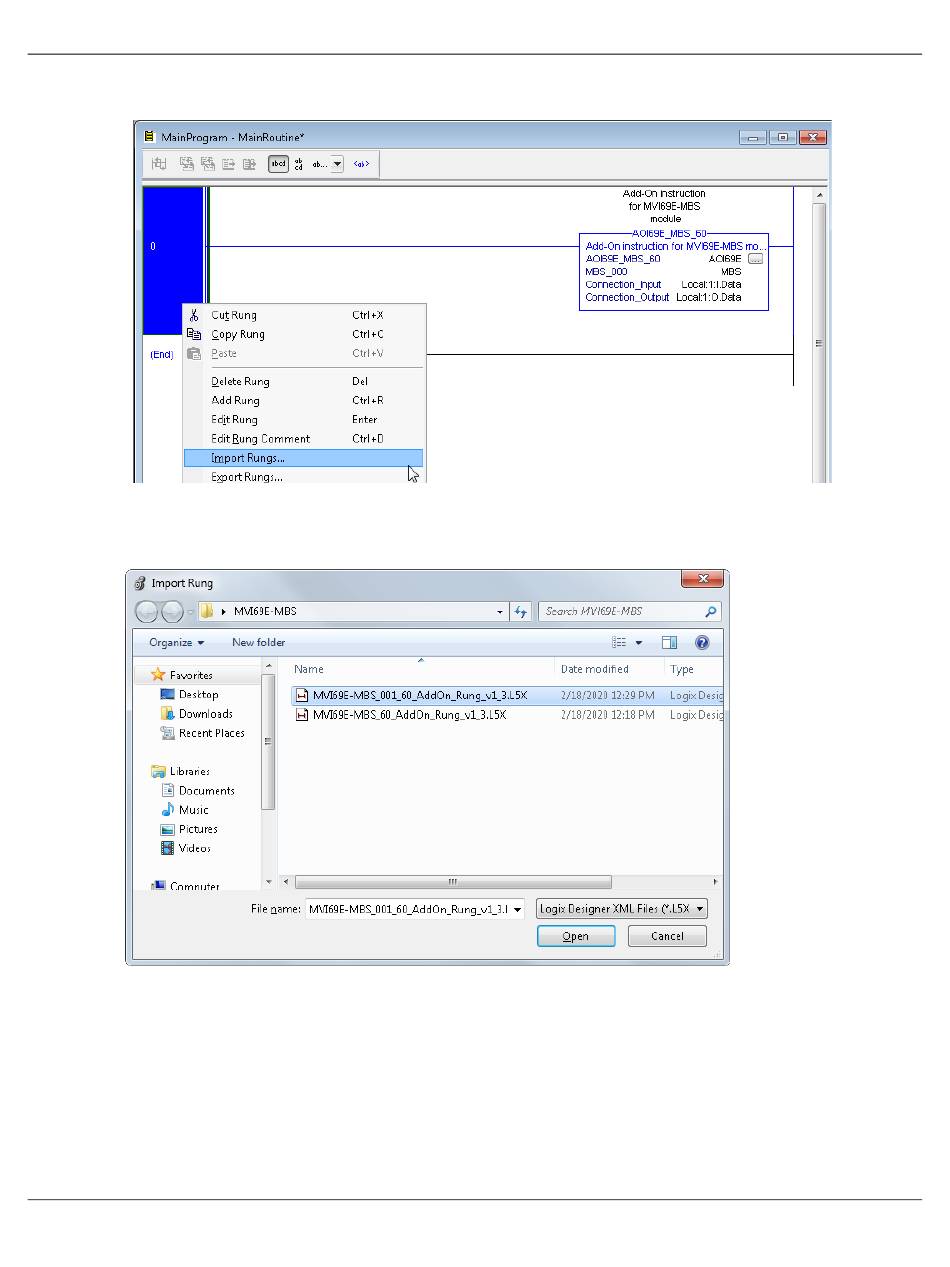Click the Forward arrow in Import Rung dialog
Screen dimensions: 950x1267
[172, 611]
